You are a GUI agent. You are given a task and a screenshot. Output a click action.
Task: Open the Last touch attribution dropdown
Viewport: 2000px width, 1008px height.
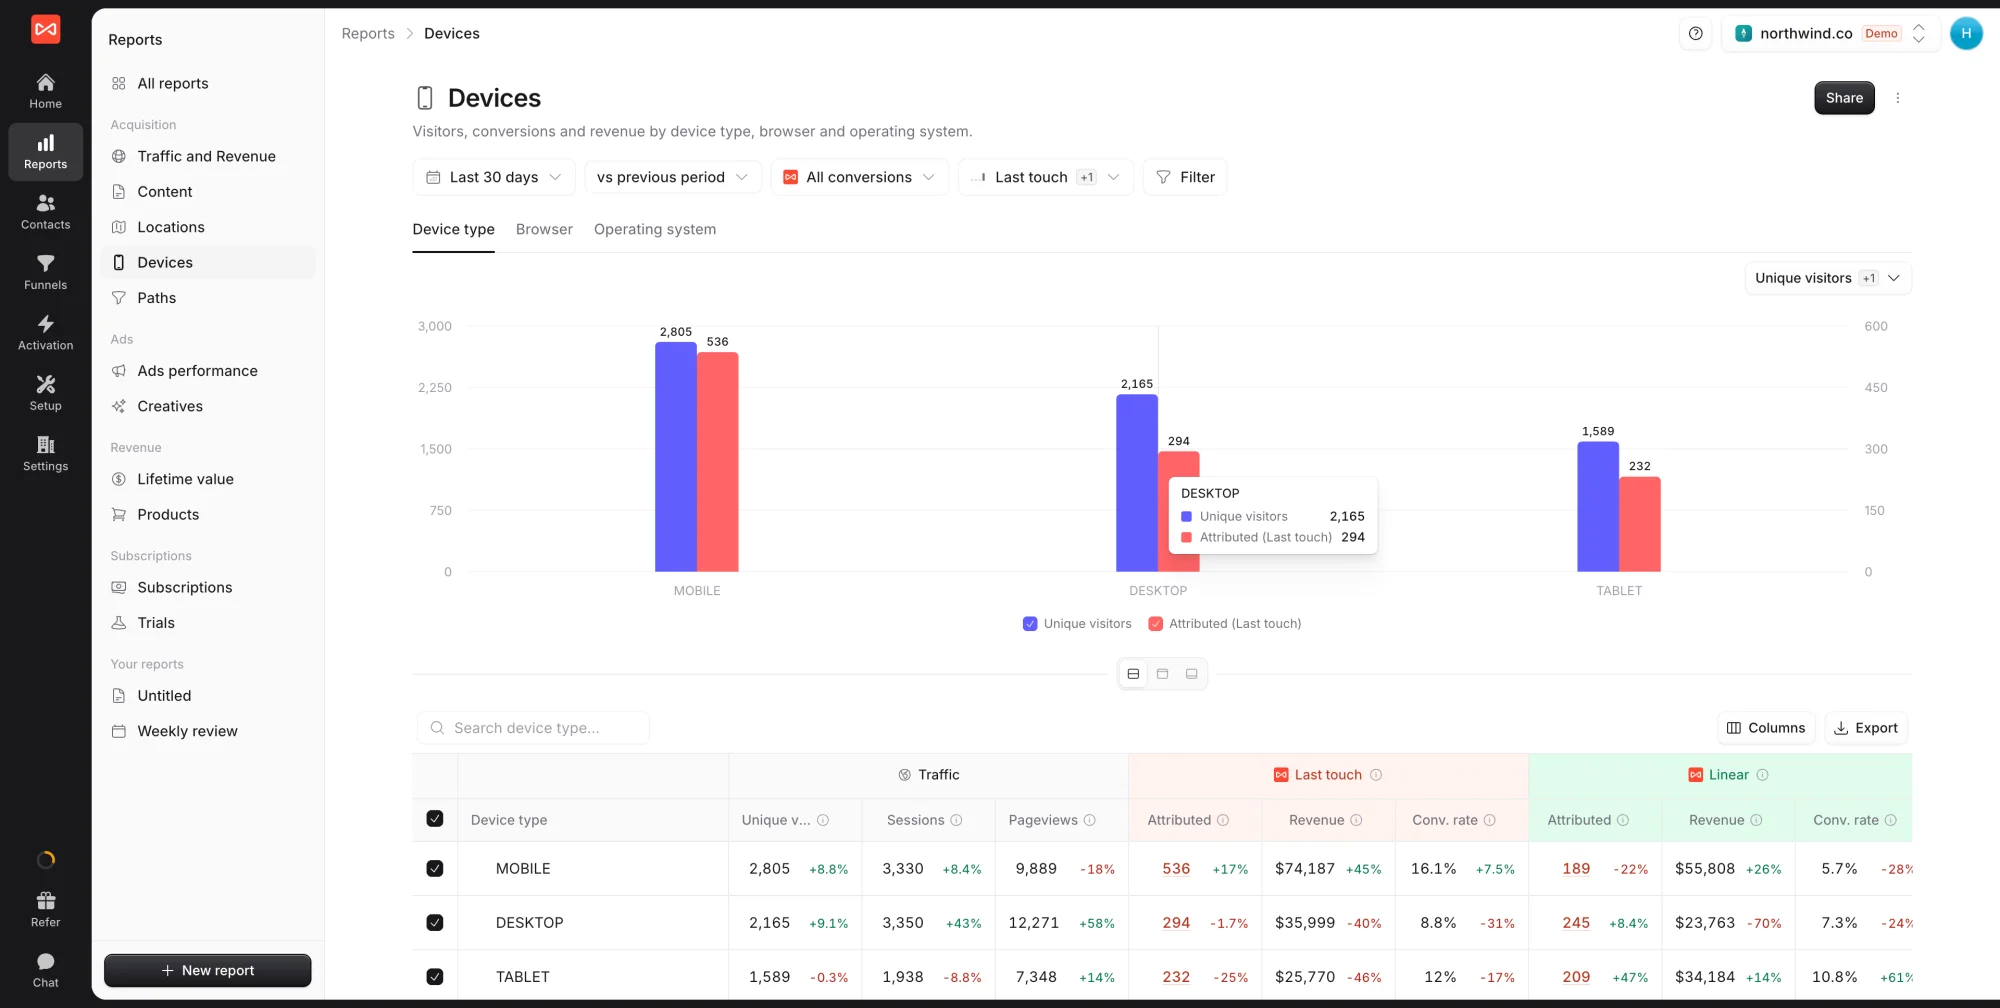pyautogui.click(x=1045, y=177)
